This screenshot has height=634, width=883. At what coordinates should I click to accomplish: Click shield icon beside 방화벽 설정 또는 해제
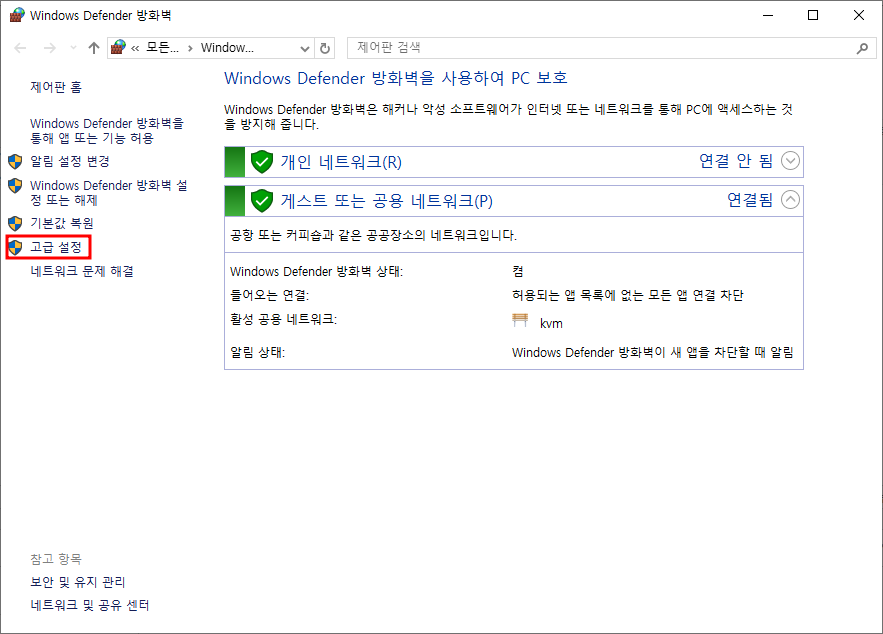[15, 185]
